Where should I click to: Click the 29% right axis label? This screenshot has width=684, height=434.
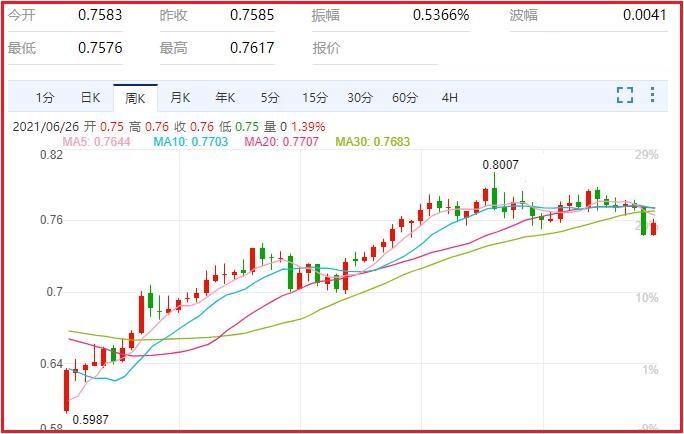646,155
